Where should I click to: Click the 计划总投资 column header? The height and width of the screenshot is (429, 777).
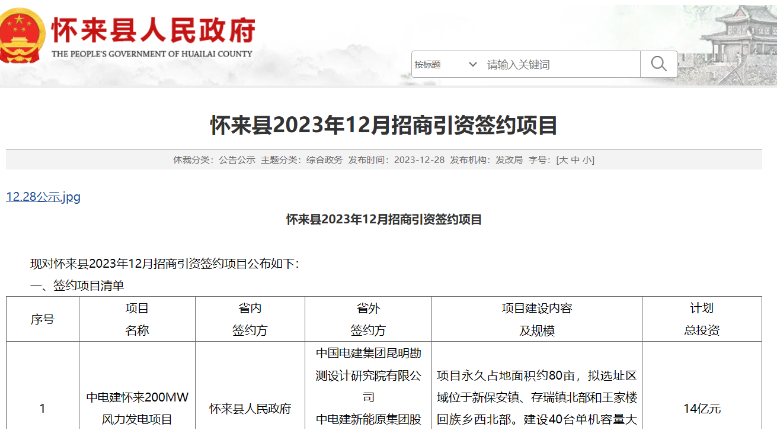[x=702, y=319]
